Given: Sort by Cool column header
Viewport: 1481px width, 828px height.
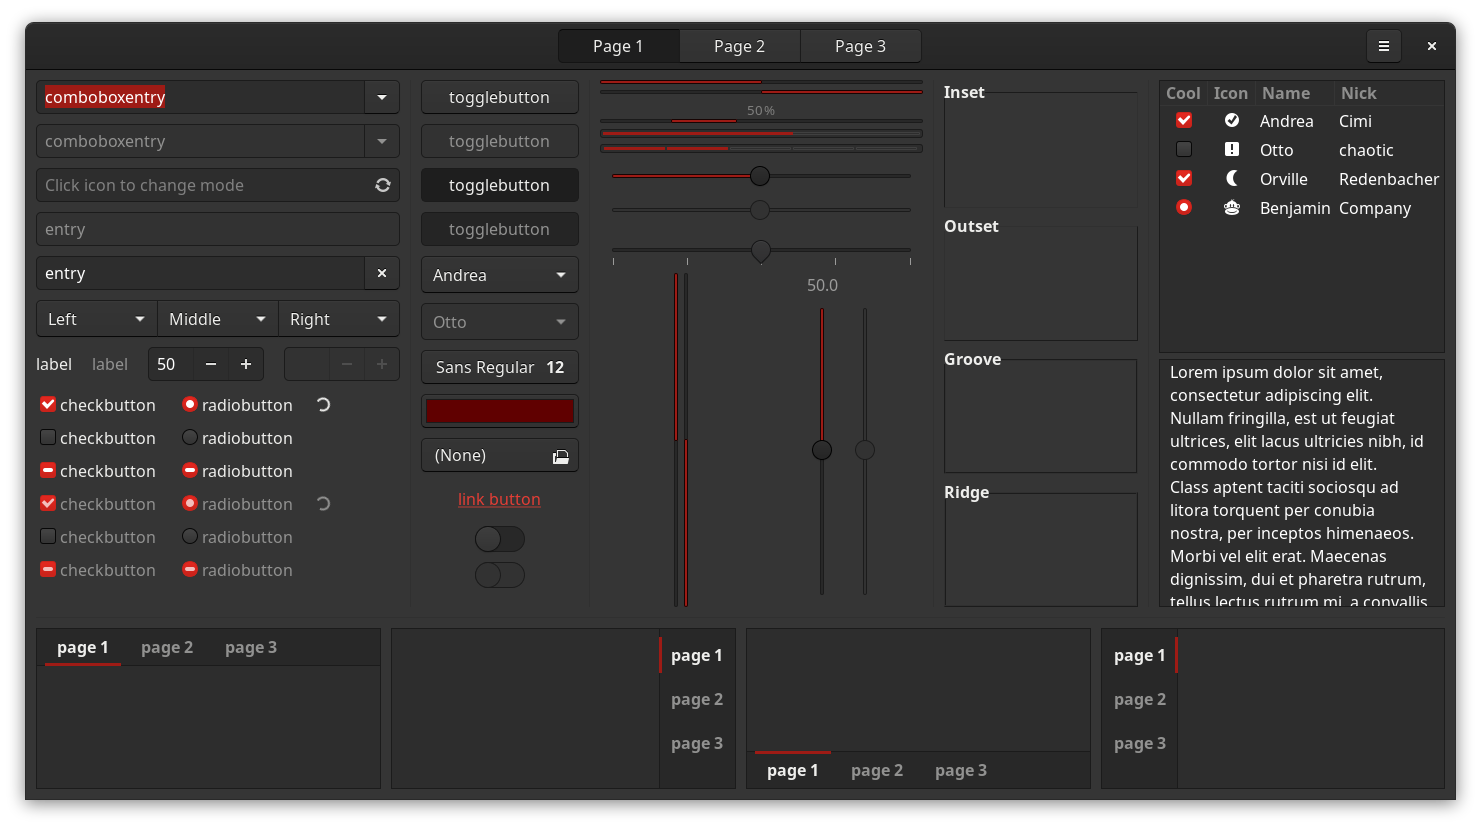Looking at the screenshot, I should tap(1183, 93).
